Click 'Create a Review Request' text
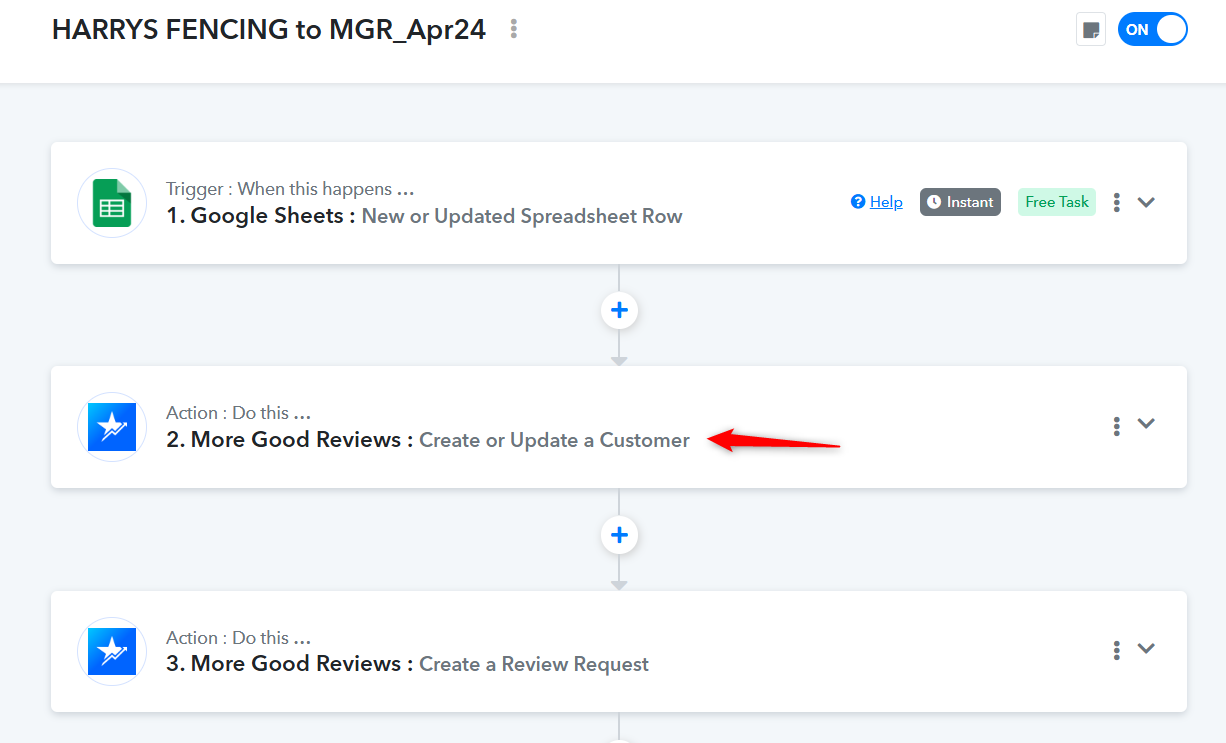Viewport: 1226px width, 743px height. point(534,664)
